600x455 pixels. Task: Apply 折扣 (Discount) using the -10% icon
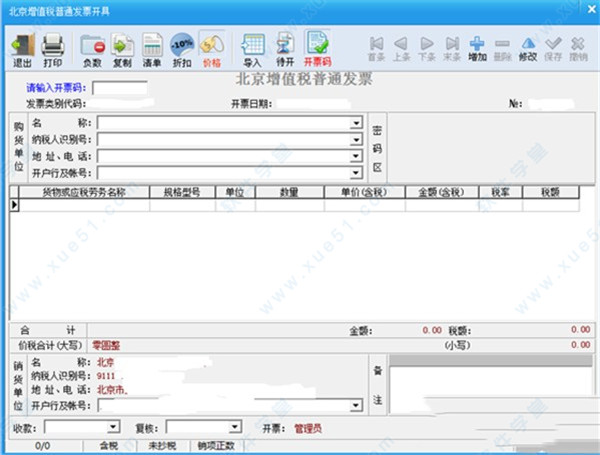pyautogui.click(x=182, y=47)
